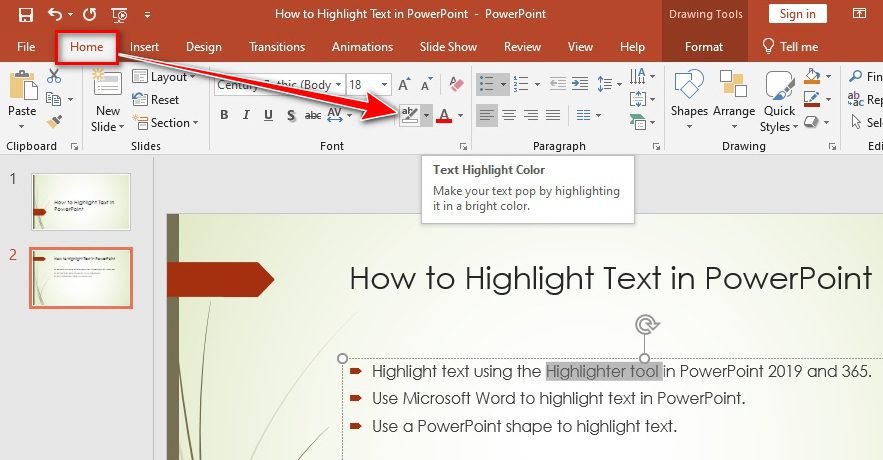883x460 pixels.
Task: Click the Cut scissors icon
Action: 54,75
